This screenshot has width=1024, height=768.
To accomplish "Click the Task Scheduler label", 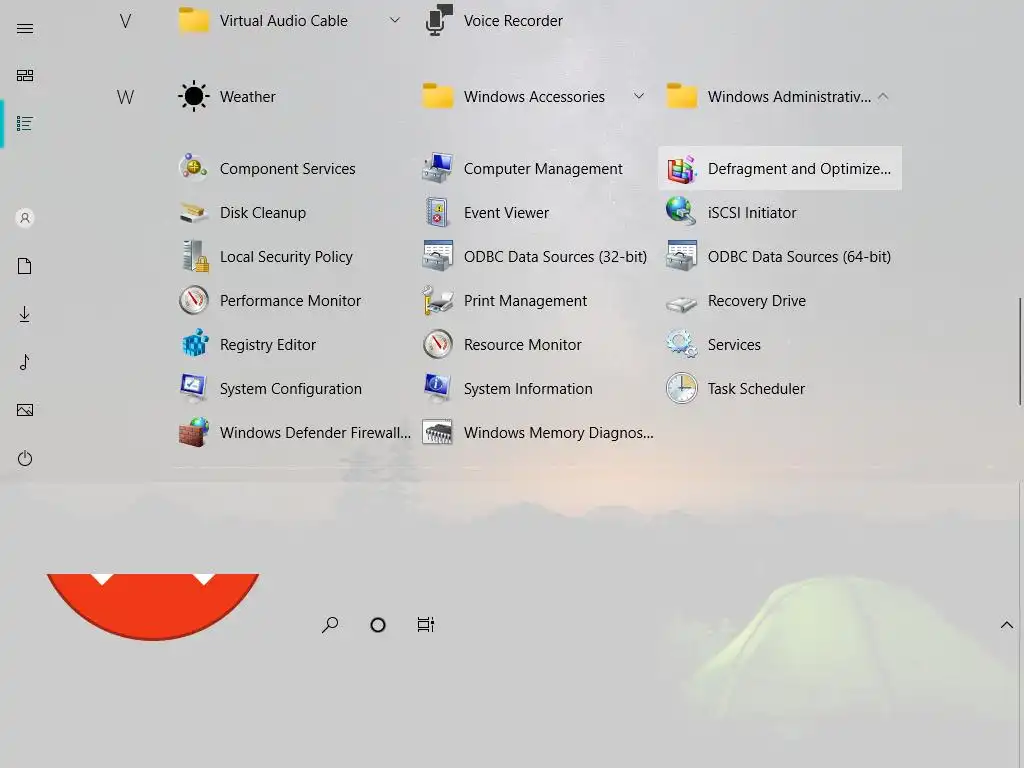I will [x=756, y=389].
